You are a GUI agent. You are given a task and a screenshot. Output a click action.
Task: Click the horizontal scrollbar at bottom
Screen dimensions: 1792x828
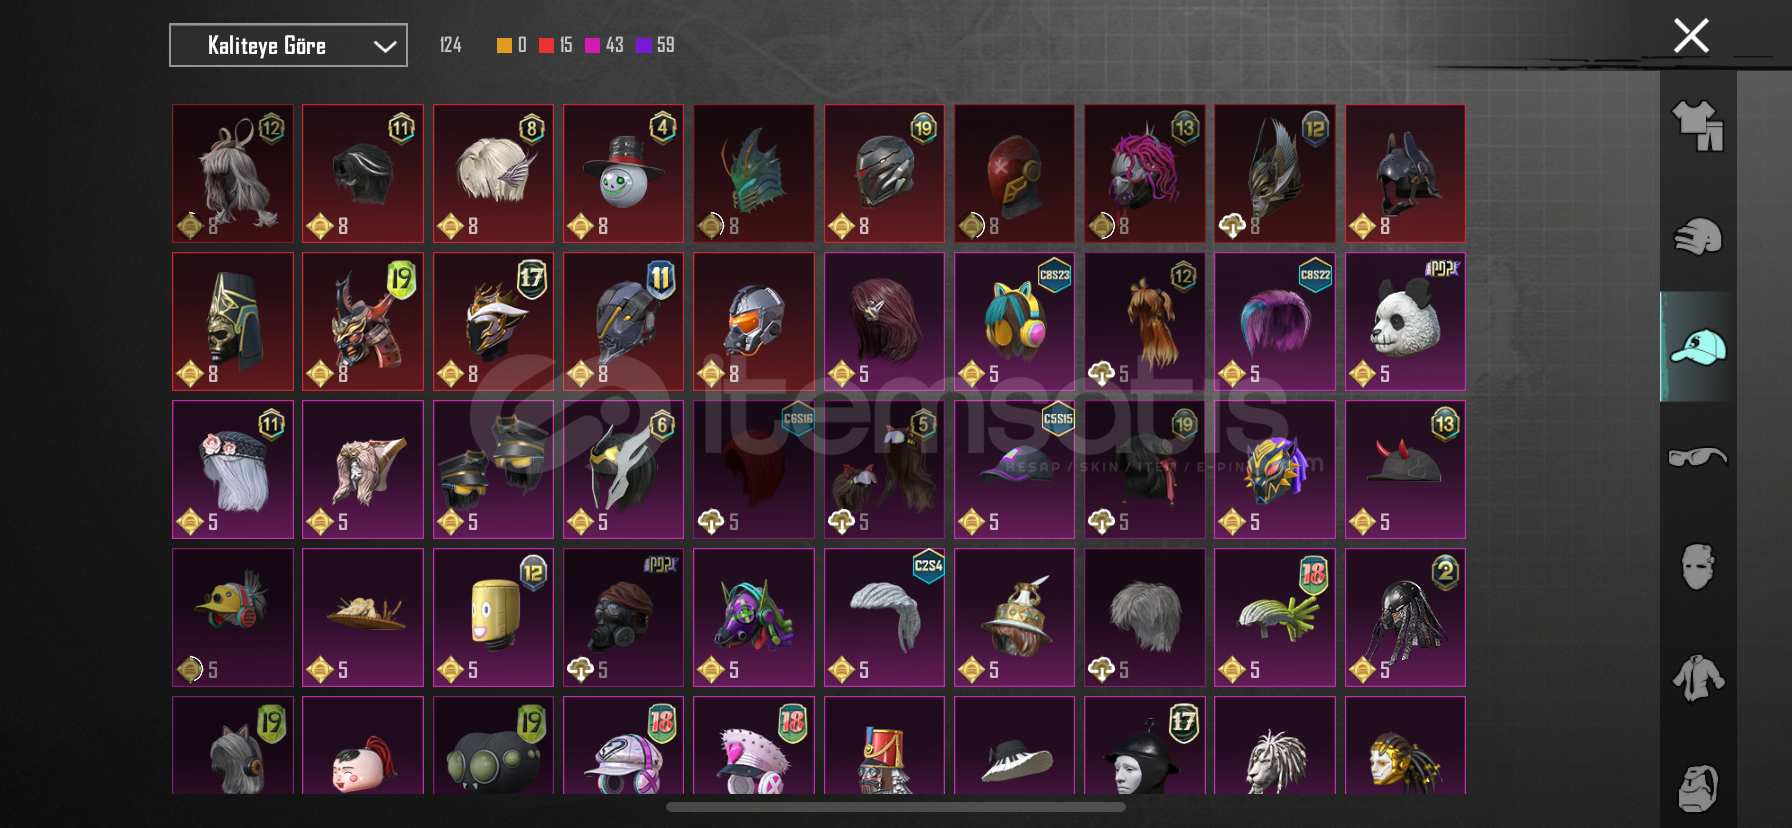tap(895, 806)
